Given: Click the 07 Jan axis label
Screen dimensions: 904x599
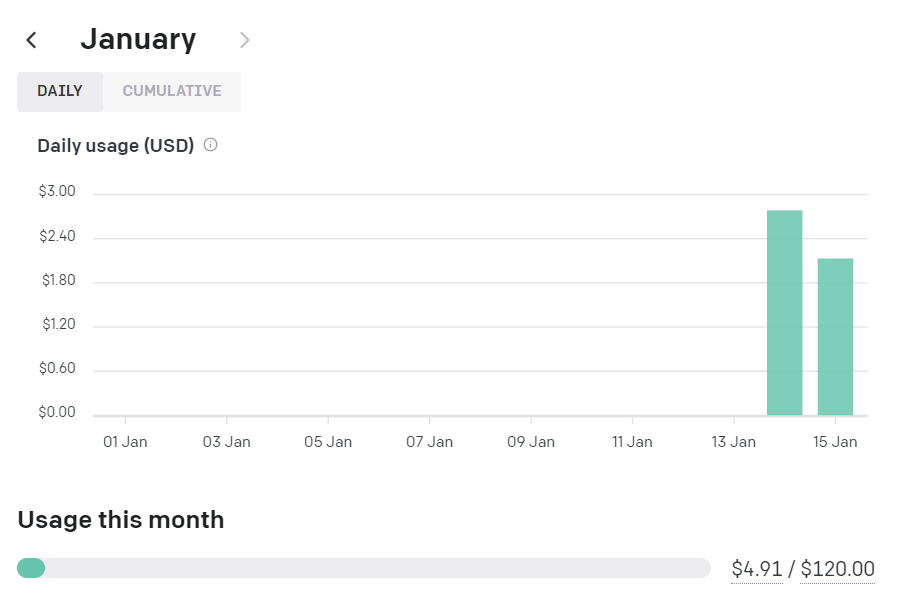Looking at the screenshot, I should pyautogui.click(x=430, y=442).
